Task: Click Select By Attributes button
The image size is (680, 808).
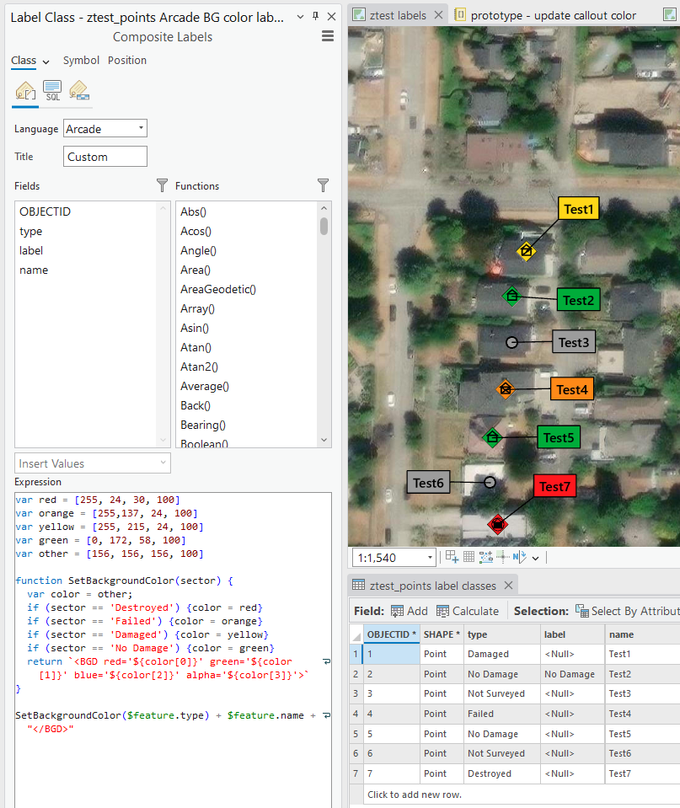Action: (x=627, y=611)
